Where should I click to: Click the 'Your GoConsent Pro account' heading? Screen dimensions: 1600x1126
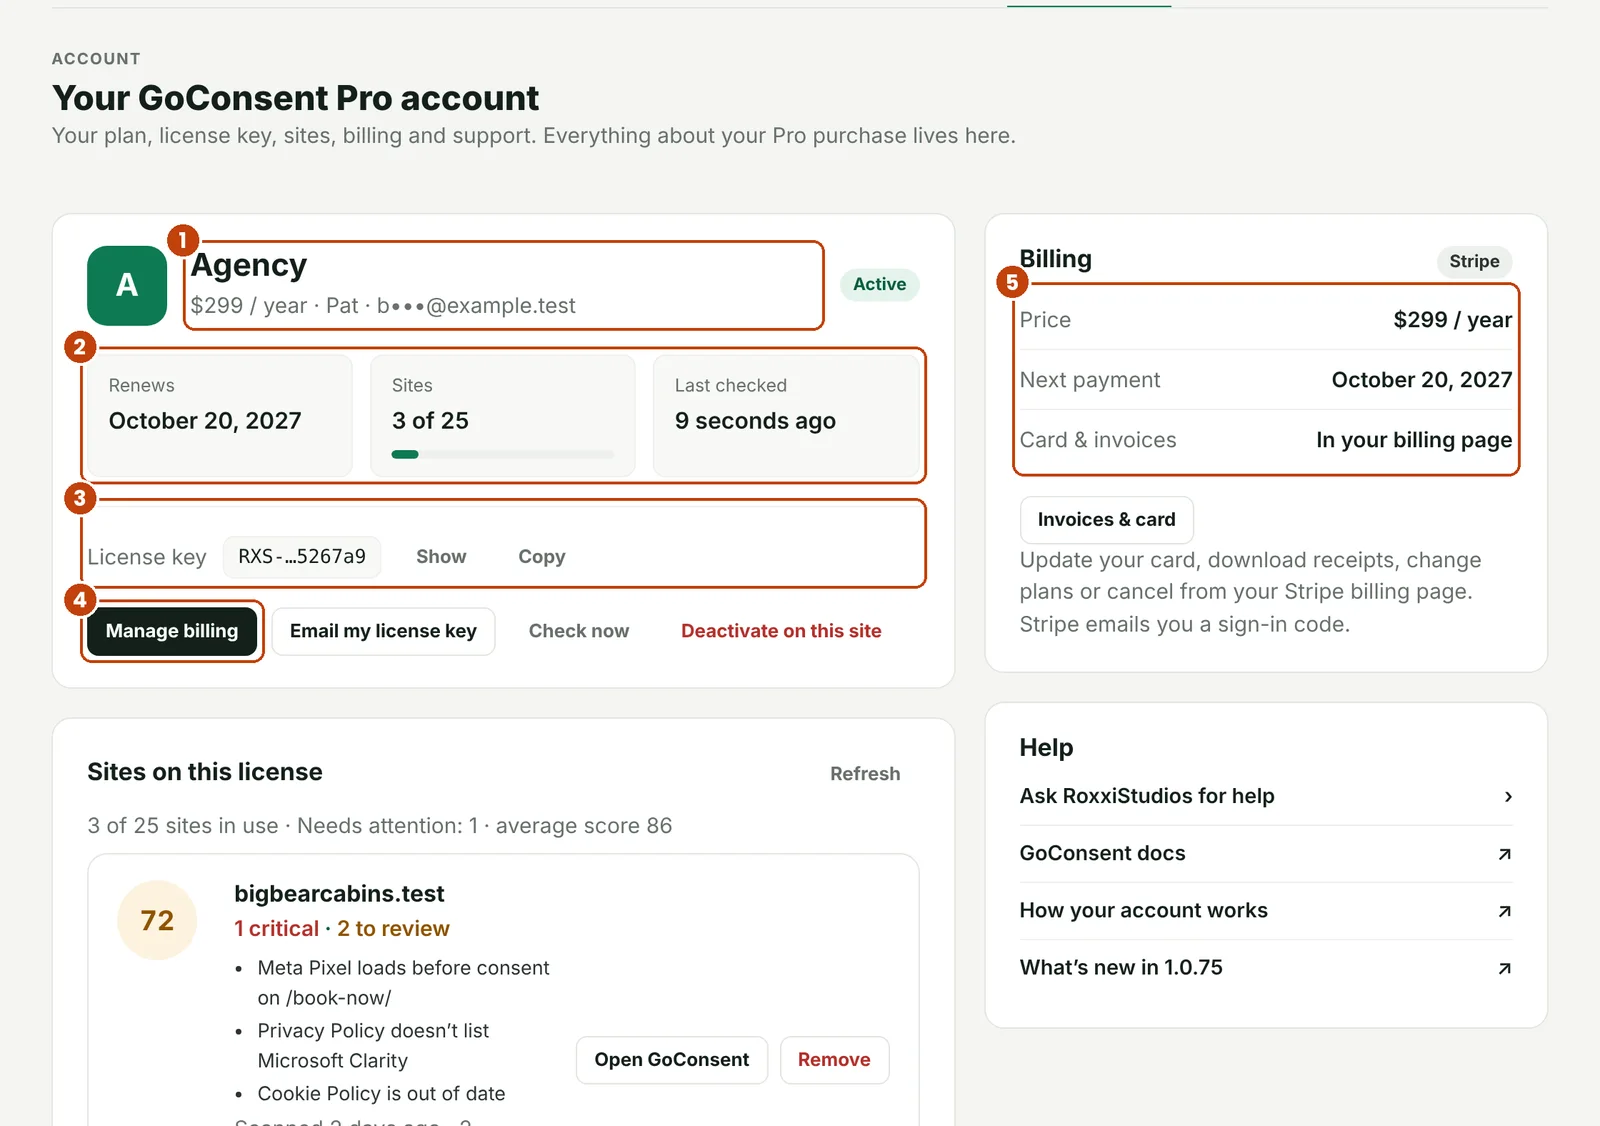[x=295, y=98]
